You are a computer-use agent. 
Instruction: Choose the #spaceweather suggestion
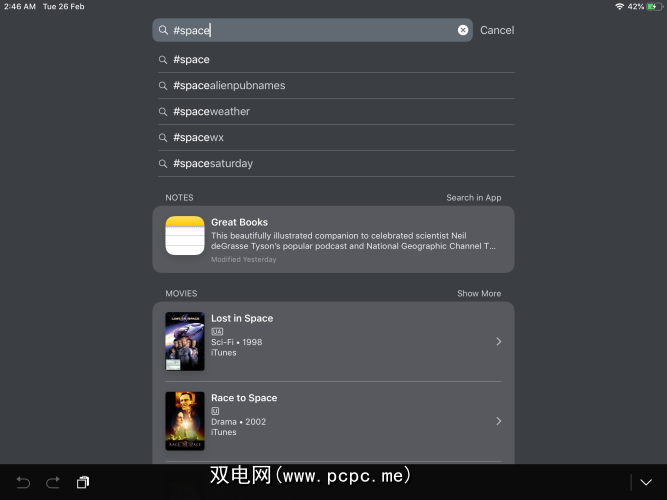pyautogui.click(x=211, y=112)
